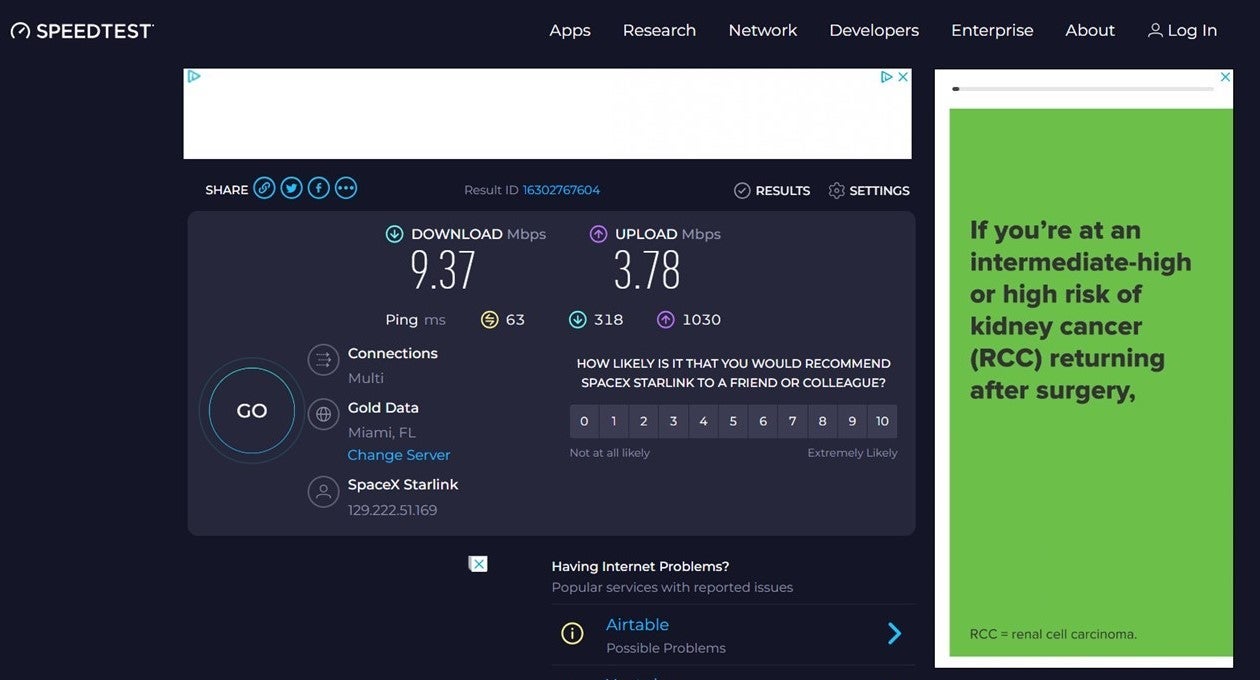Click the upload latency icon beside 1030
Screen dimensions: 1260x680
click(x=666, y=320)
